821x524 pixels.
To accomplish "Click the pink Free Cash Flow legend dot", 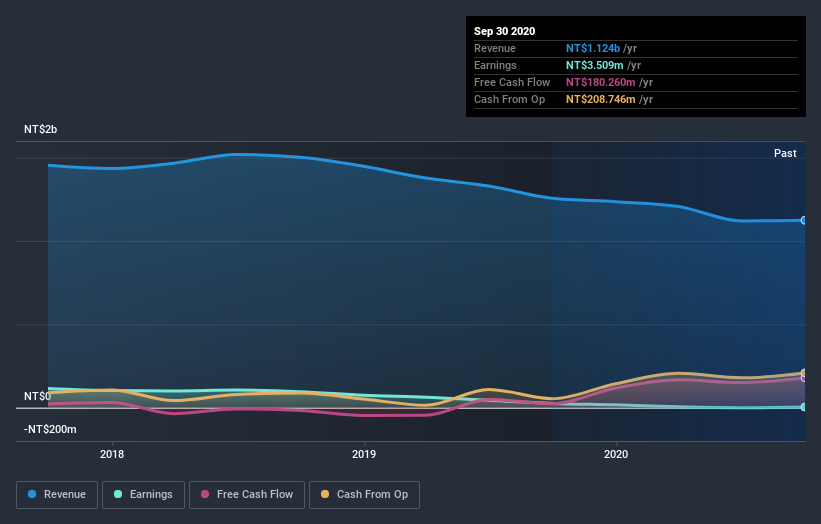I will pos(205,494).
